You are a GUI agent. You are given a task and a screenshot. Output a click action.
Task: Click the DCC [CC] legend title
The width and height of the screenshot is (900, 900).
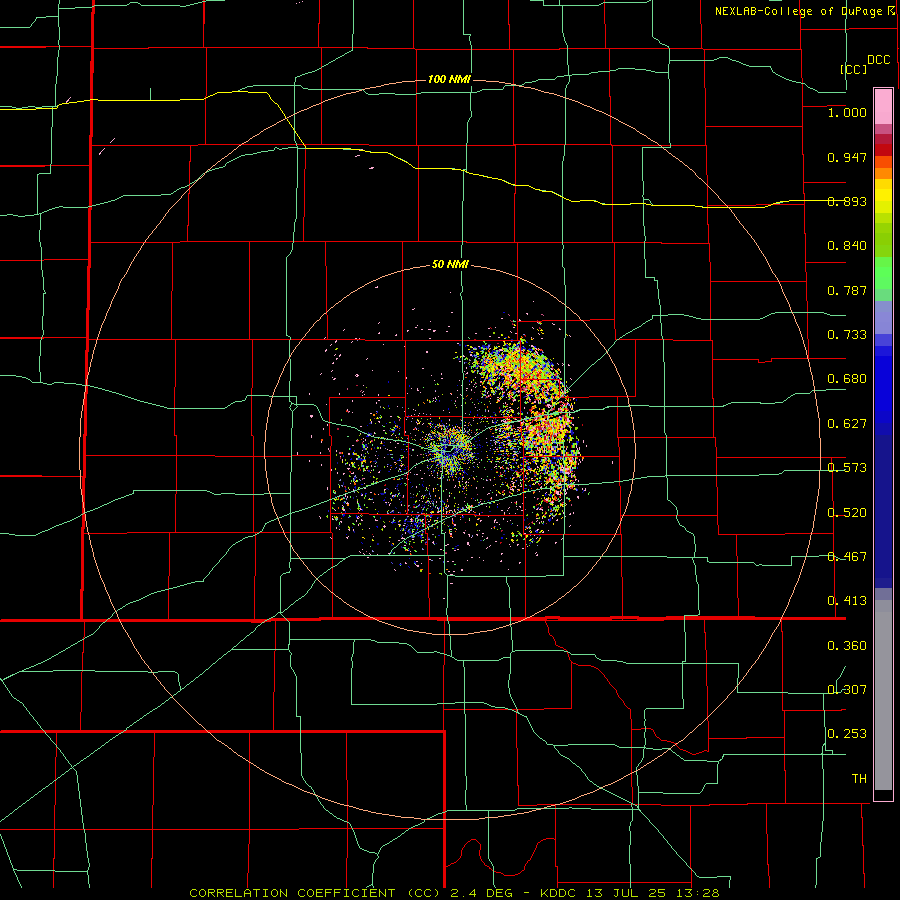(865, 64)
